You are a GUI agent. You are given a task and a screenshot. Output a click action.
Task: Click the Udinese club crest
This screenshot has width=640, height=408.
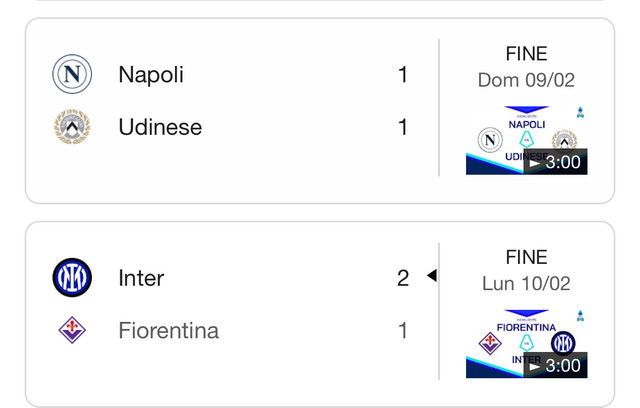[72, 126]
